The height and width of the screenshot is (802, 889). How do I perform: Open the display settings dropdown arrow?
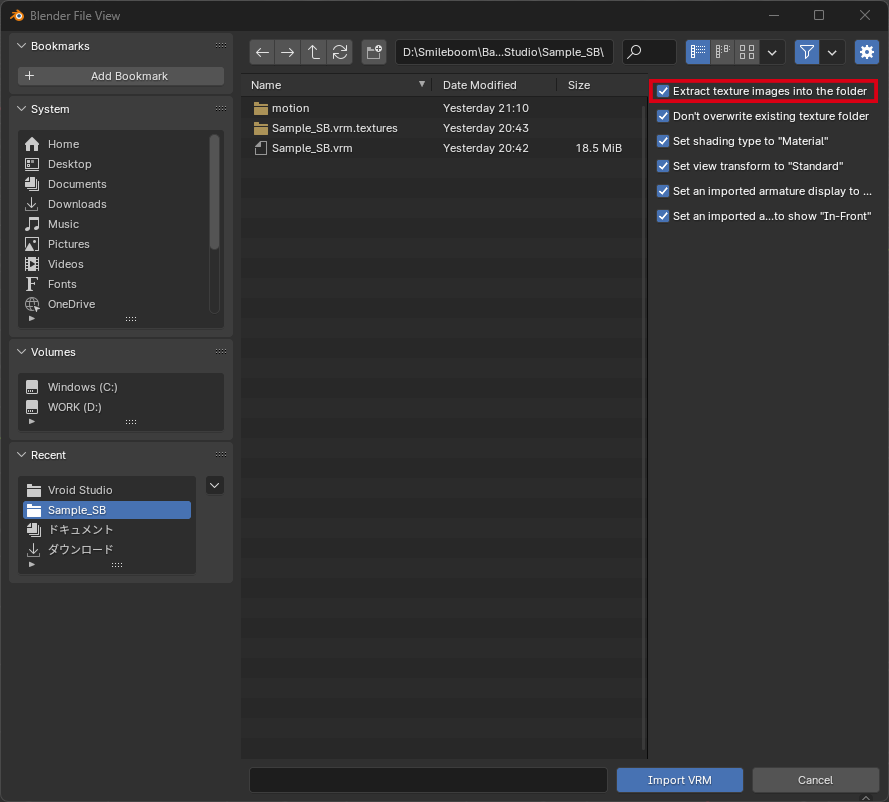point(773,52)
